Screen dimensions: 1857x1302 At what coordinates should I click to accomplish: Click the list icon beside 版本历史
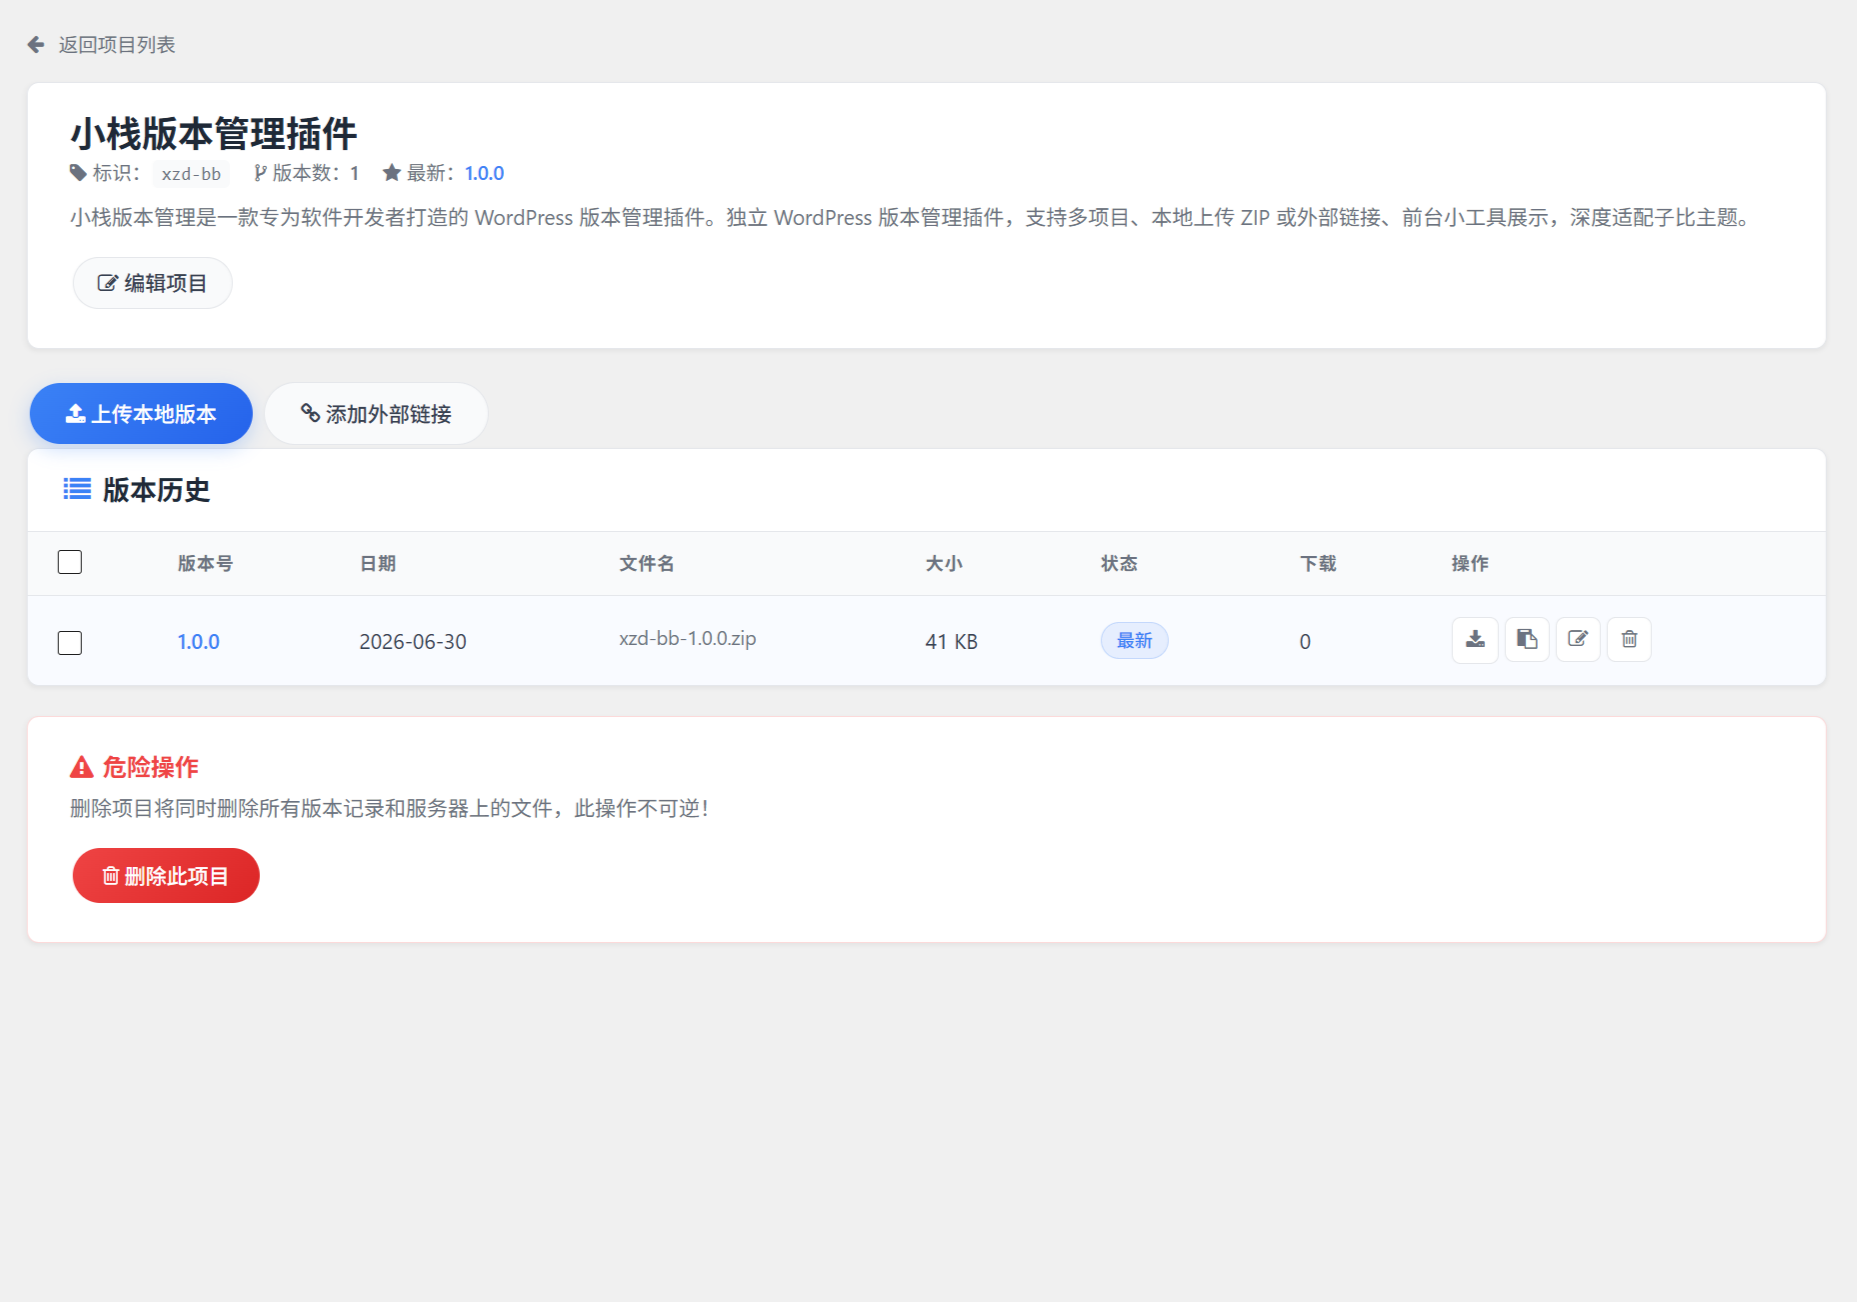coord(77,489)
